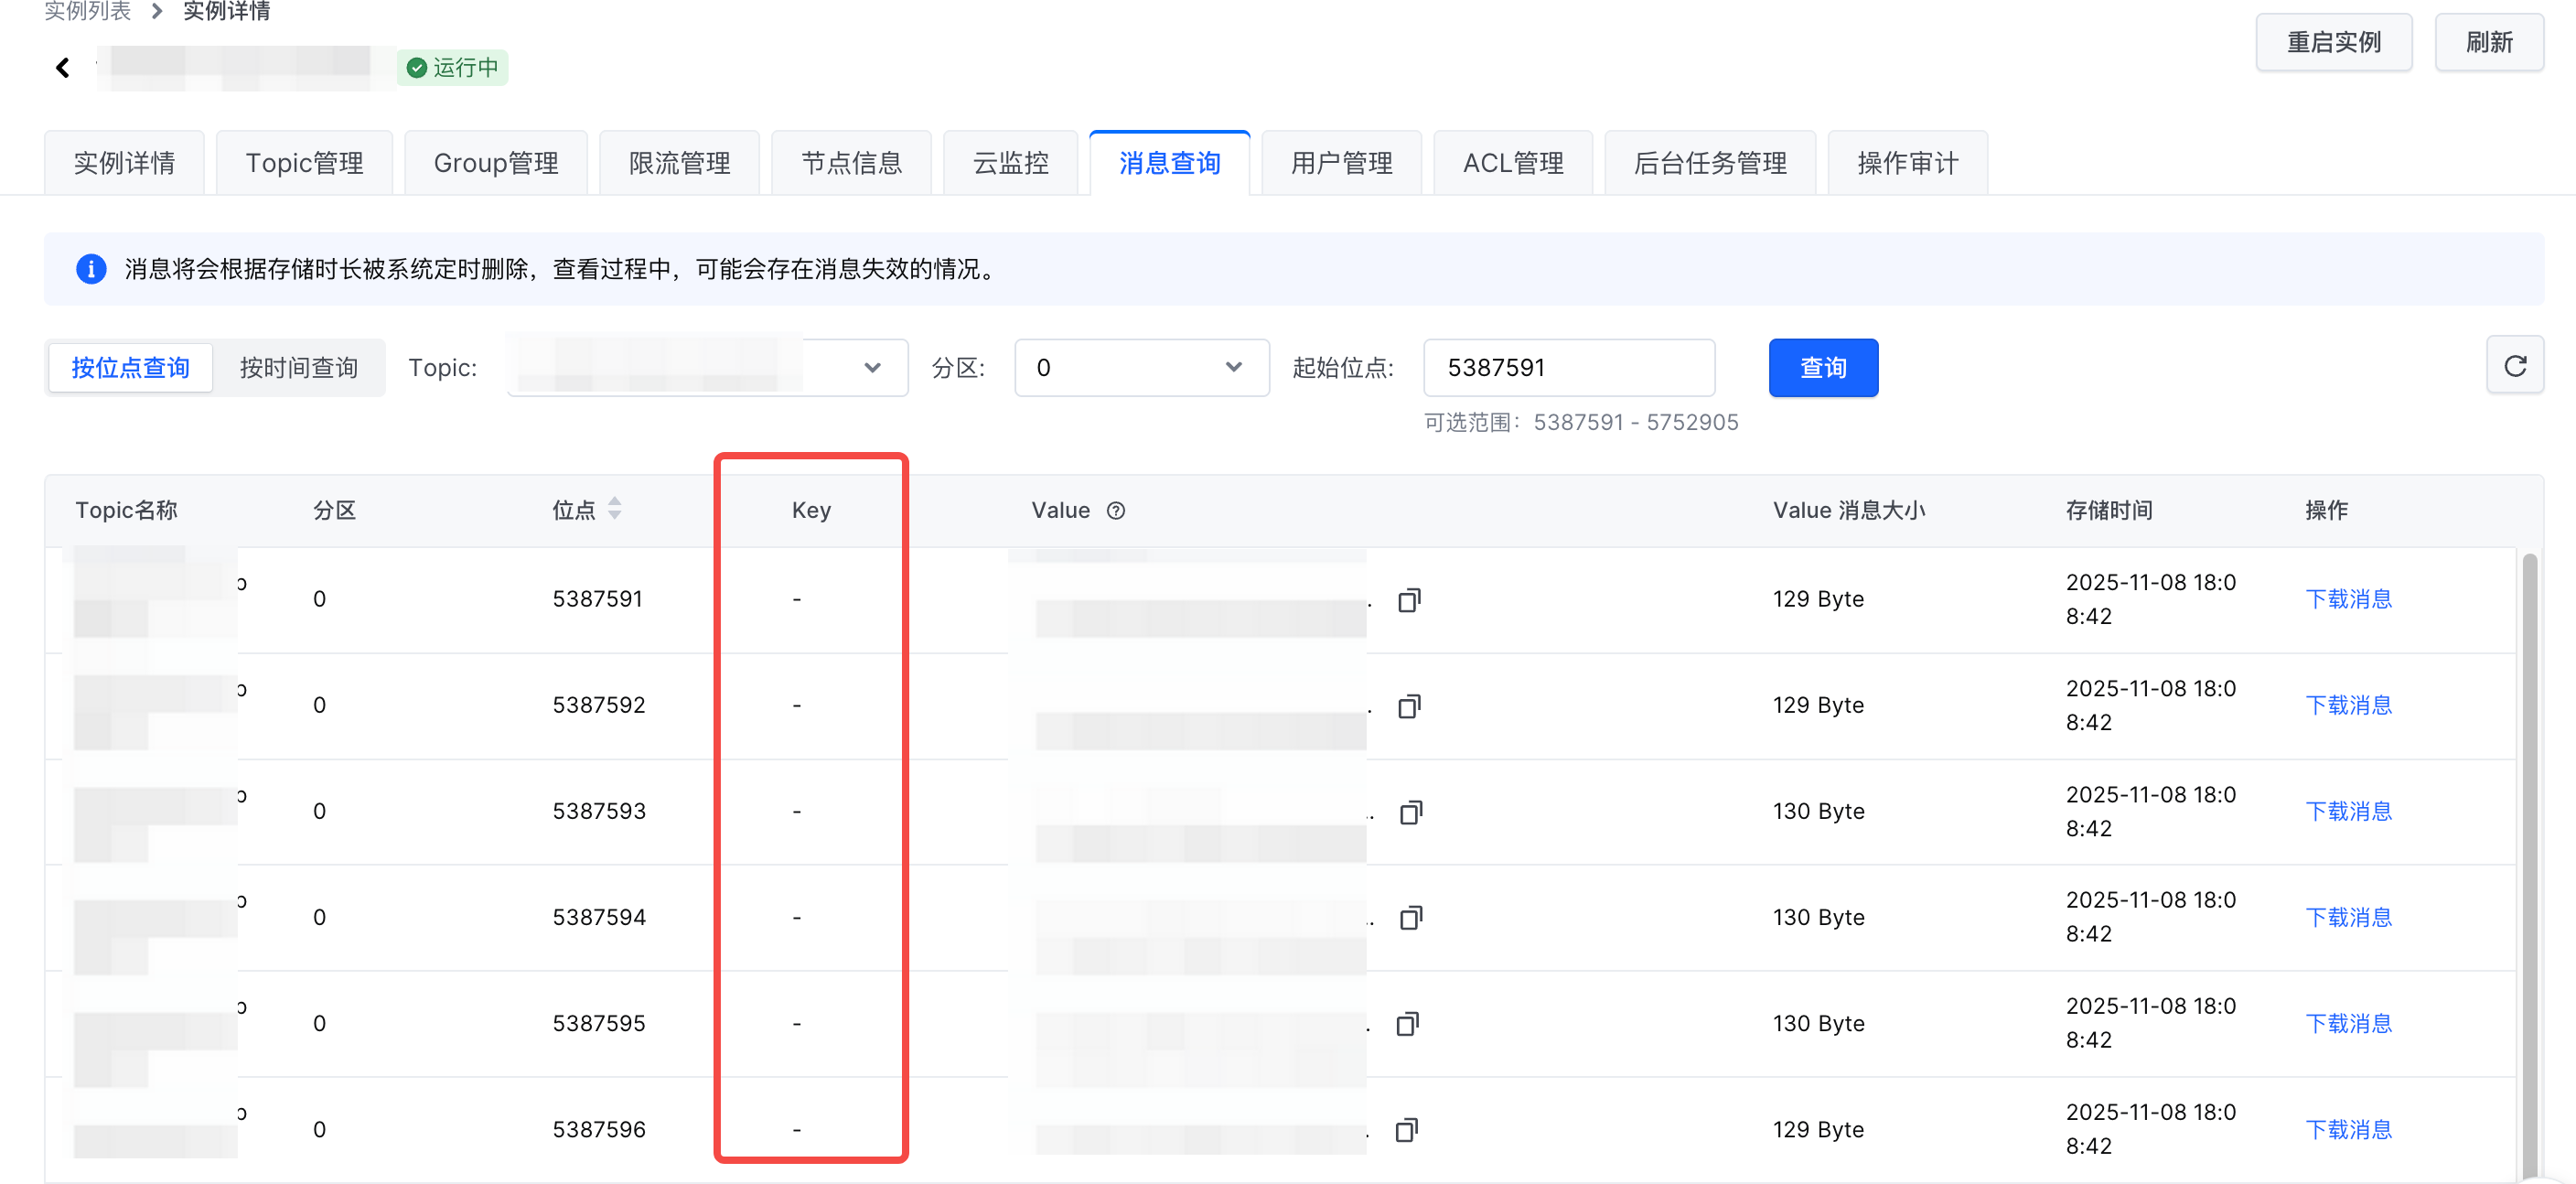
Task: Click the blue 查询 button
Action: pyautogui.click(x=1822, y=367)
